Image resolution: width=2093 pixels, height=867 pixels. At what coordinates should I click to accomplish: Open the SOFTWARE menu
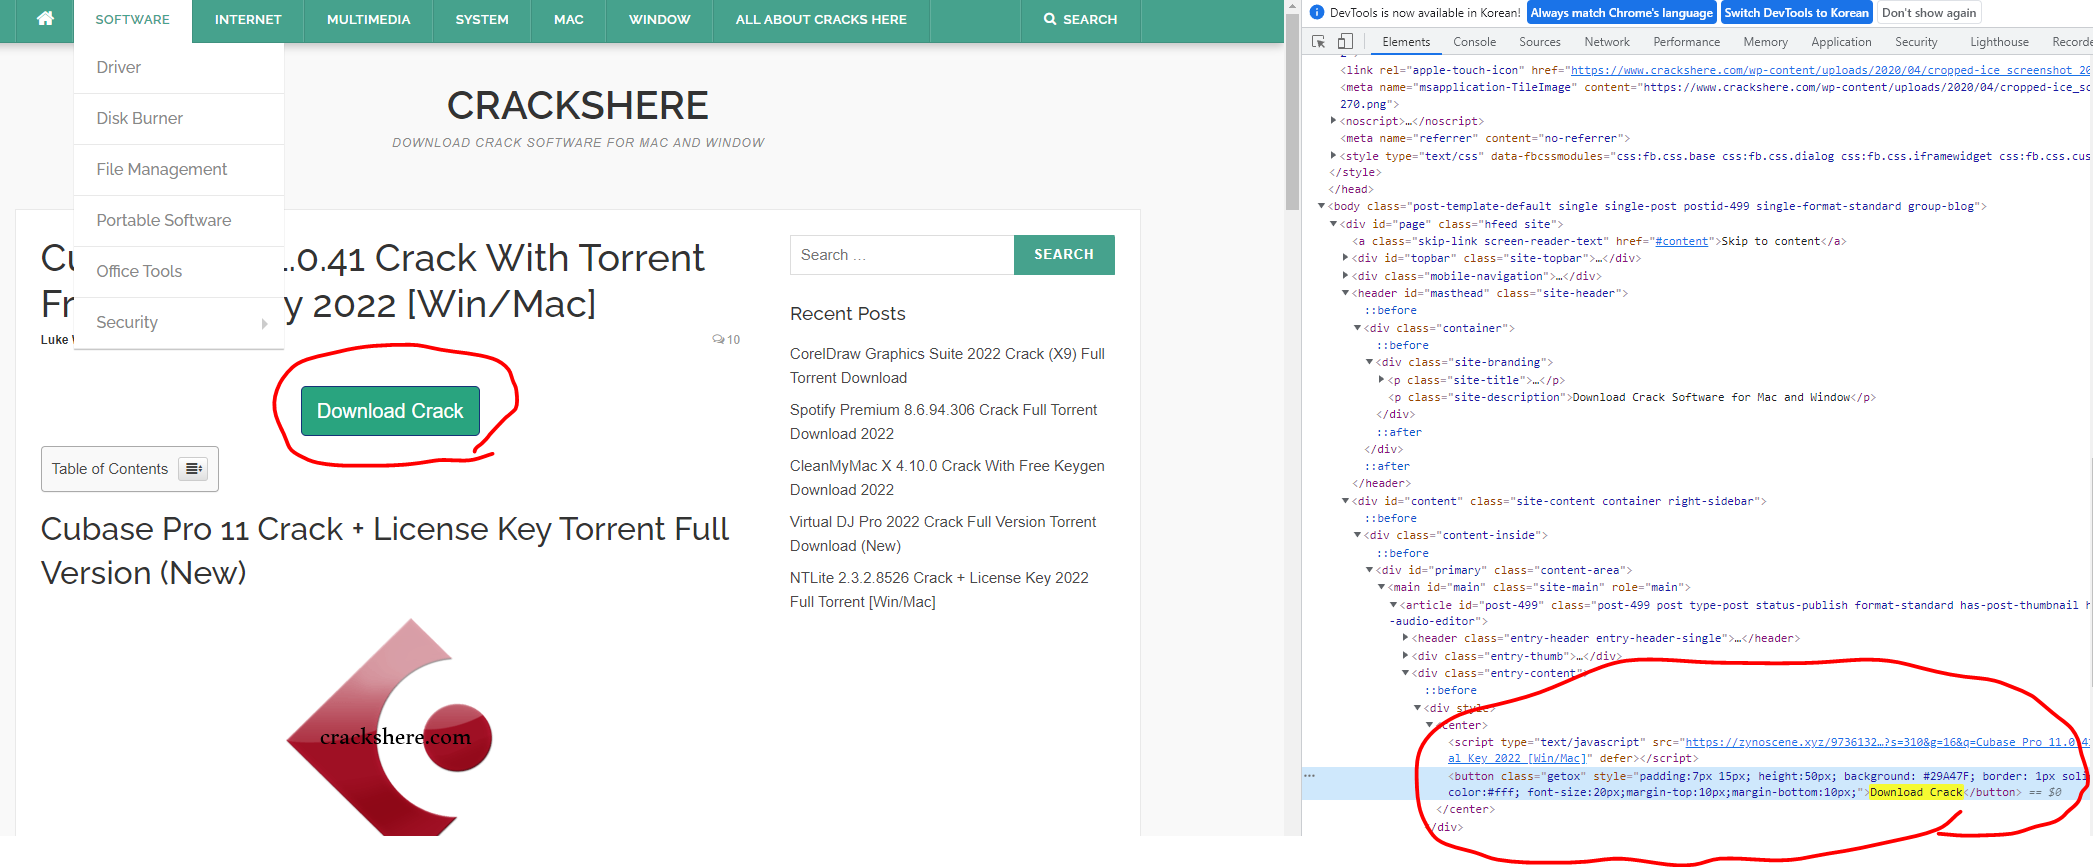tap(133, 20)
